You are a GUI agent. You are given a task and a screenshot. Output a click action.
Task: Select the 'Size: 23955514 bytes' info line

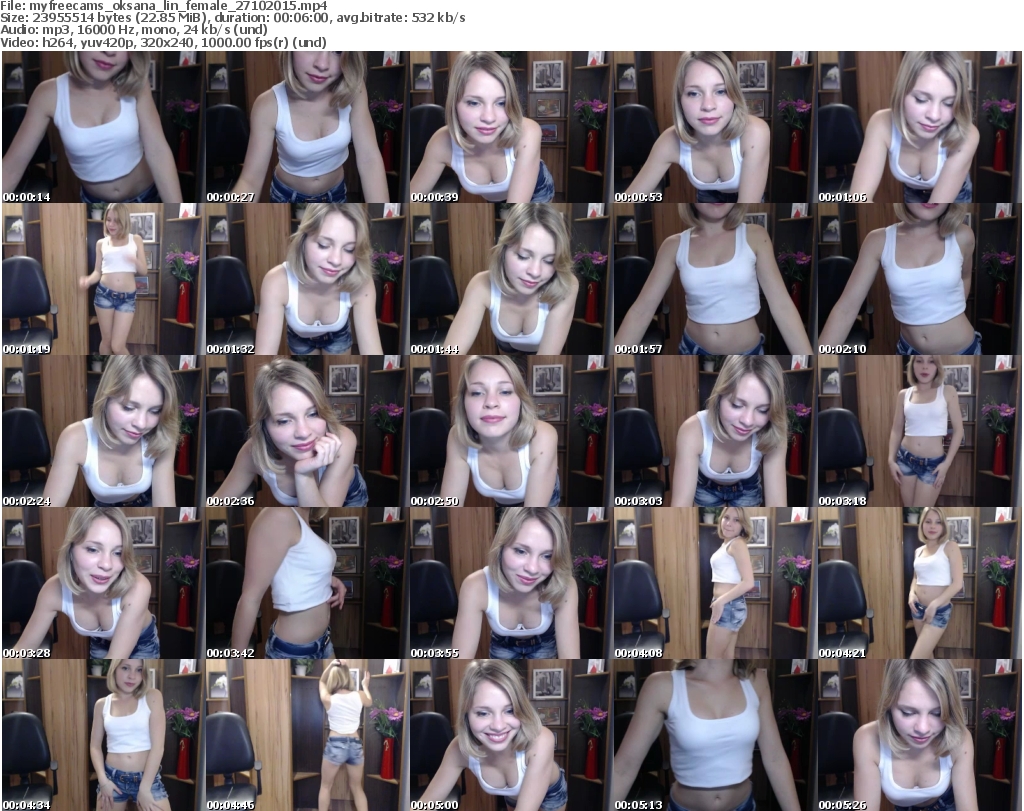pos(232,18)
